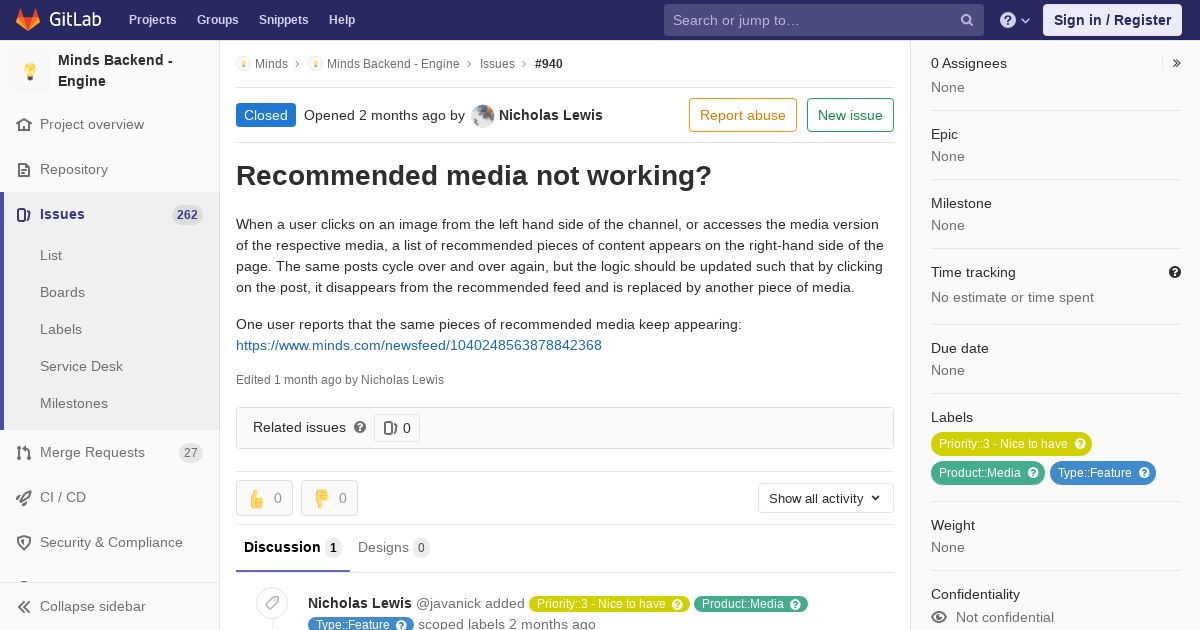Click the 27 merge requests badge
Screen dimensions: 1200x630
[x=190, y=453]
